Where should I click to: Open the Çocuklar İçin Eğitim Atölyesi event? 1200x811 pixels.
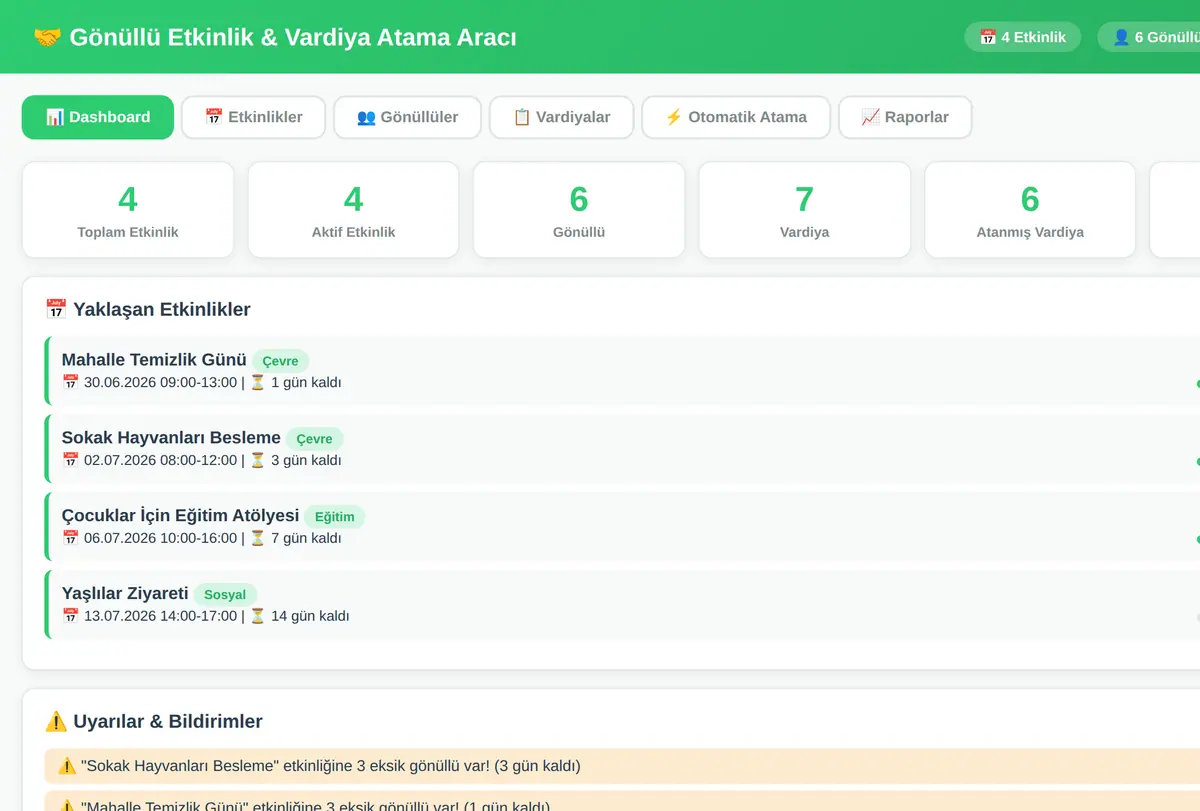(x=622, y=527)
